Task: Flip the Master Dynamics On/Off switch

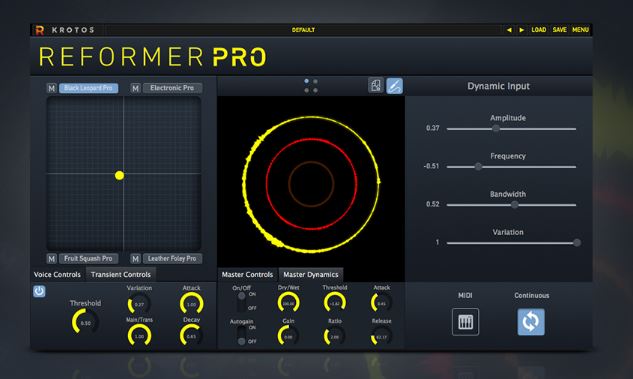Action: pyautogui.click(x=241, y=302)
